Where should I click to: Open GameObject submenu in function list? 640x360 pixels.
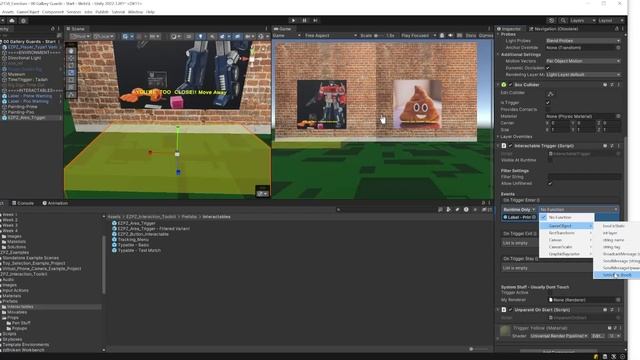(567, 226)
